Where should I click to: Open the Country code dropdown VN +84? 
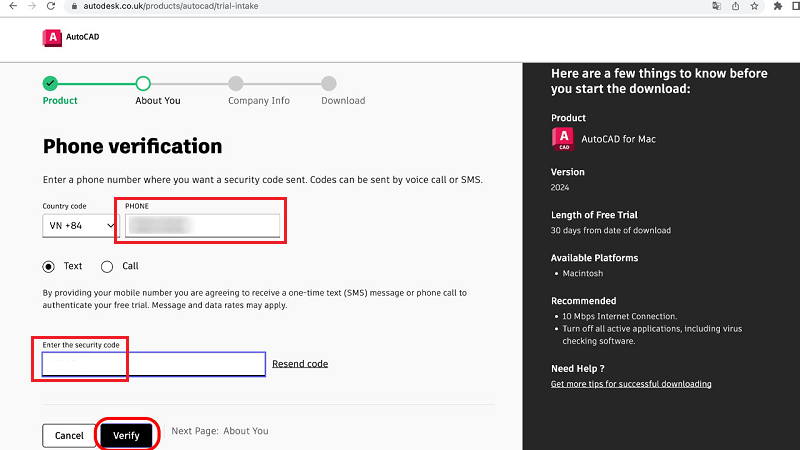pos(81,226)
